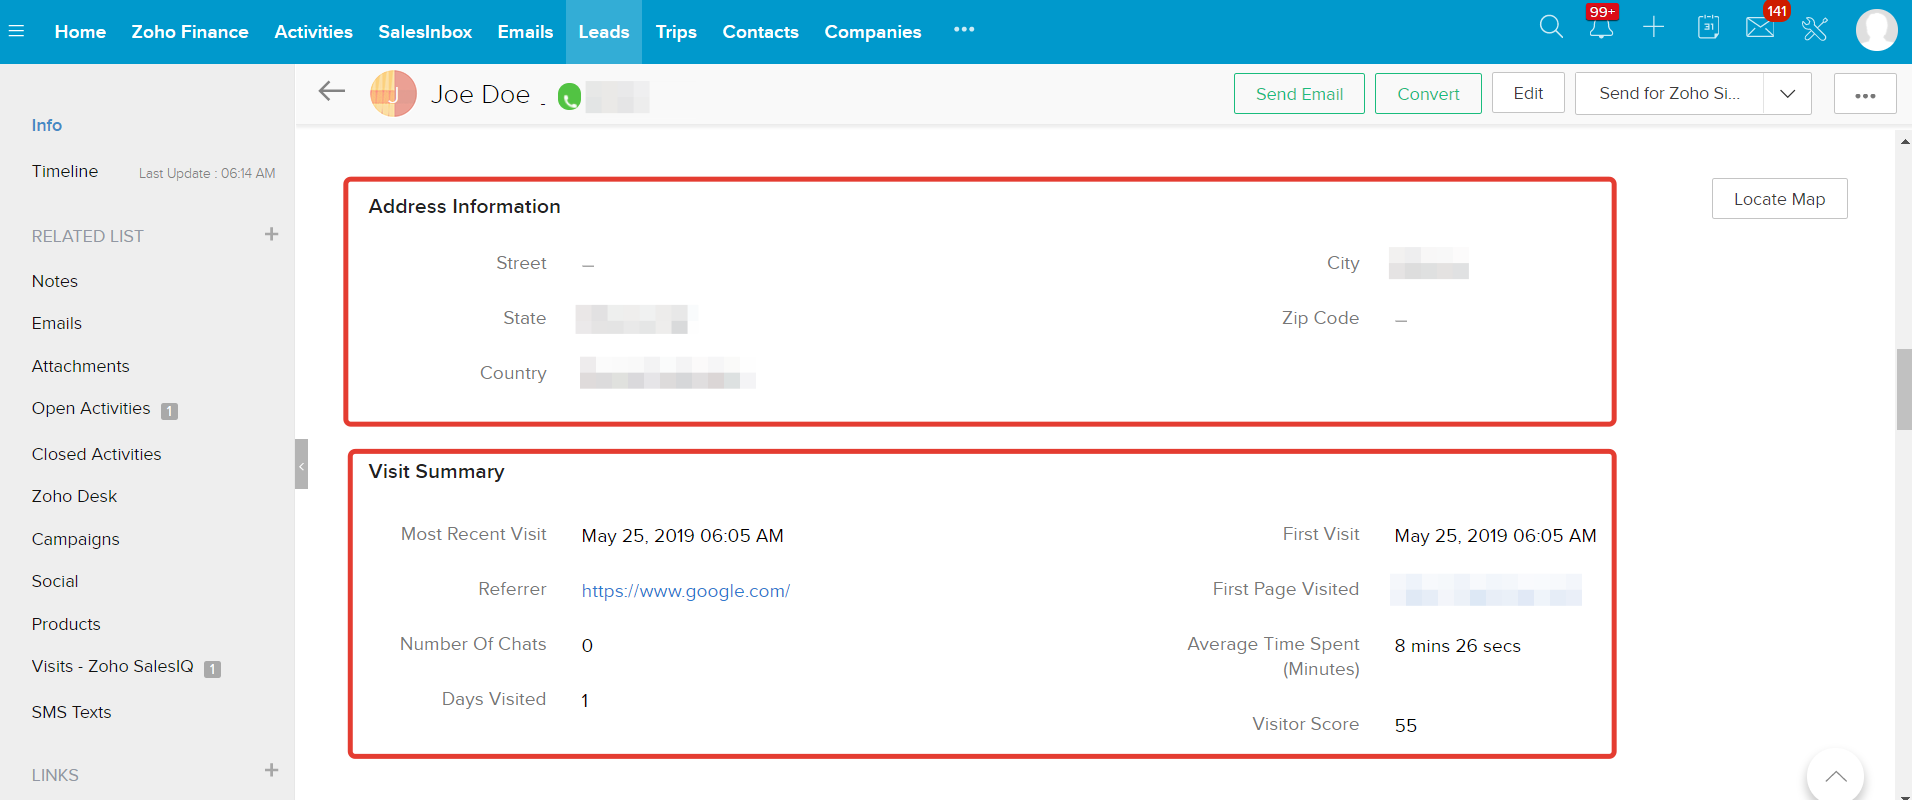1912x800 pixels.
Task: Open Closed Activities related list
Action: (x=96, y=454)
